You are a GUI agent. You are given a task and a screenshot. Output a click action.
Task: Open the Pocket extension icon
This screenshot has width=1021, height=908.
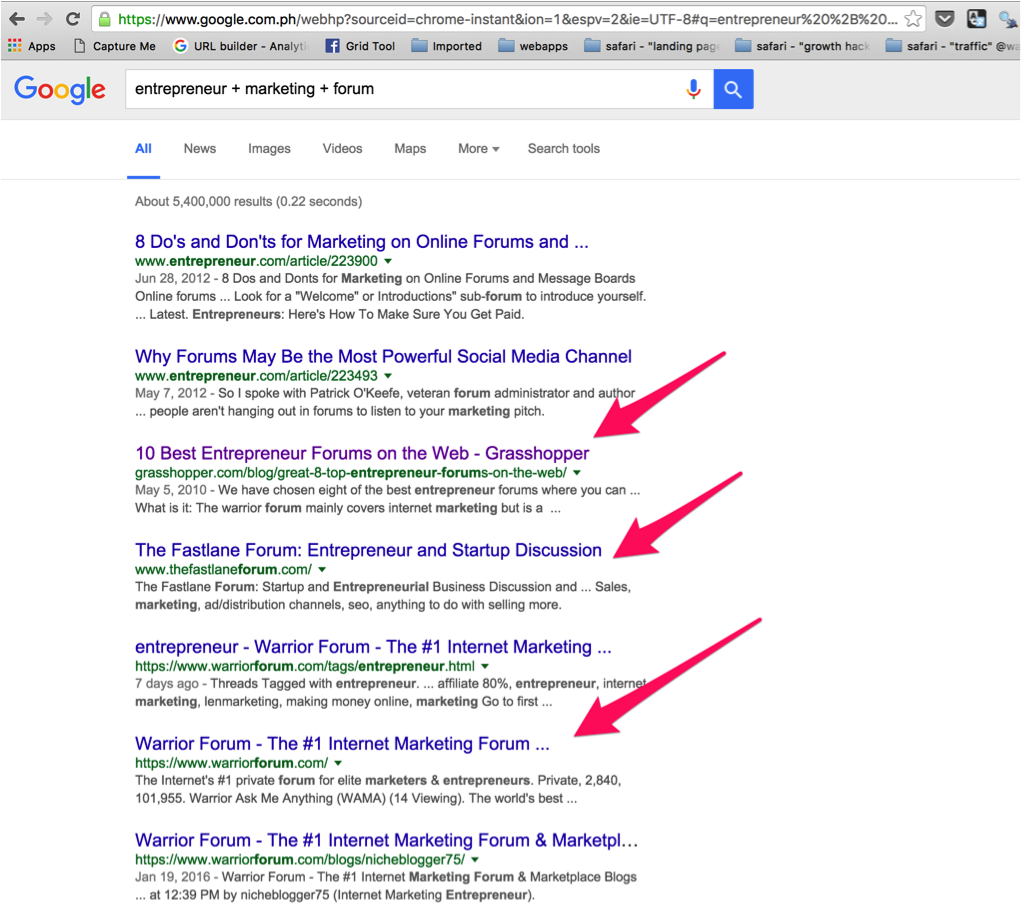pos(945,19)
